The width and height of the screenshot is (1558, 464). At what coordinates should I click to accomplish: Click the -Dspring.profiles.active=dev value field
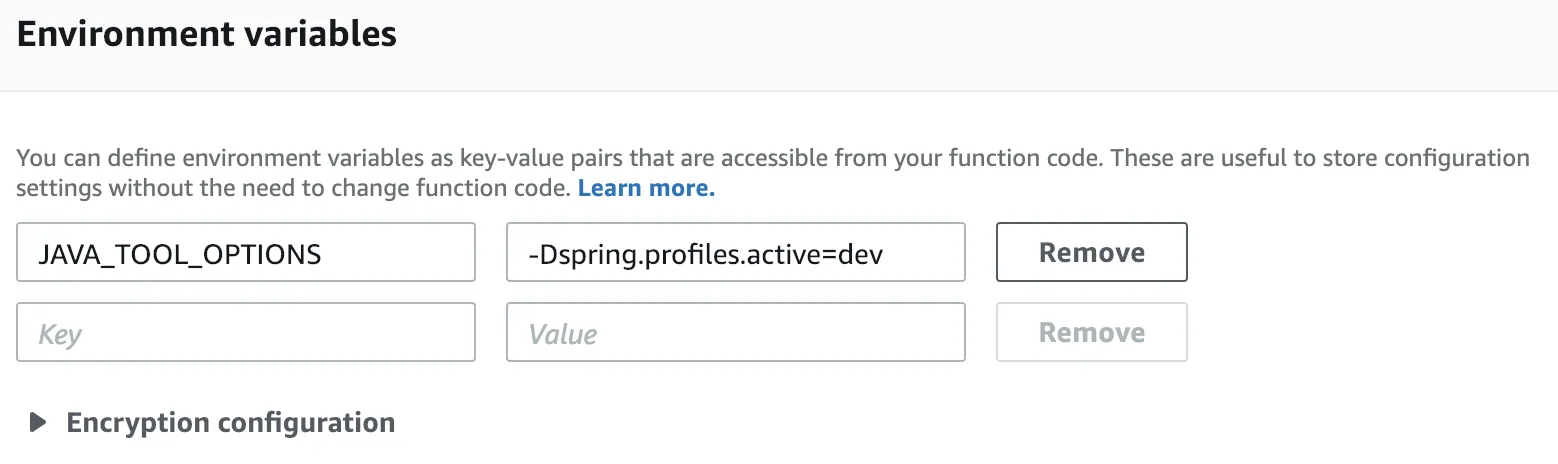point(735,253)
